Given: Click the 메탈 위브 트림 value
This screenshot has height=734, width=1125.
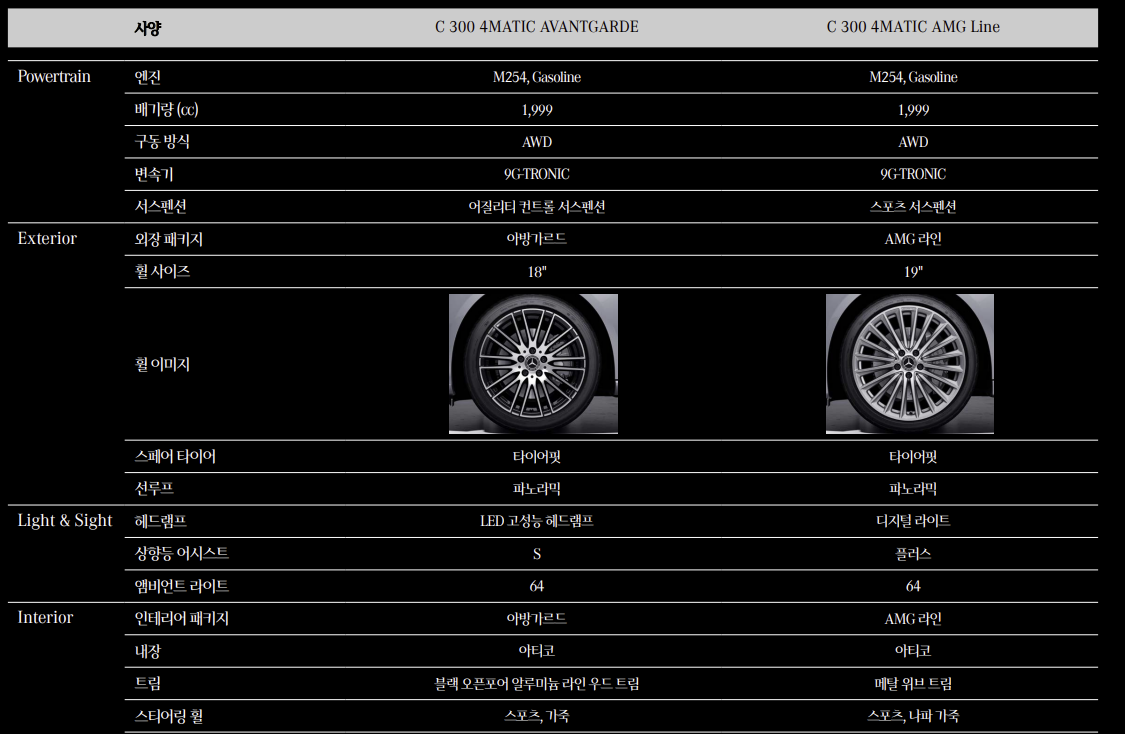Looking at the screenshot, I should [x=913, y=684].
